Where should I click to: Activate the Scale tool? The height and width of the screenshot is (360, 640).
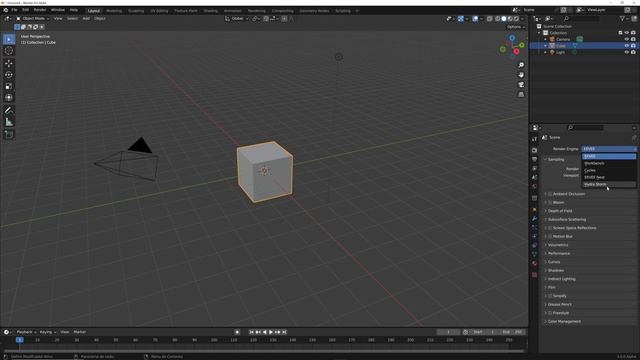pyautogui.click(x=9, y=86)
